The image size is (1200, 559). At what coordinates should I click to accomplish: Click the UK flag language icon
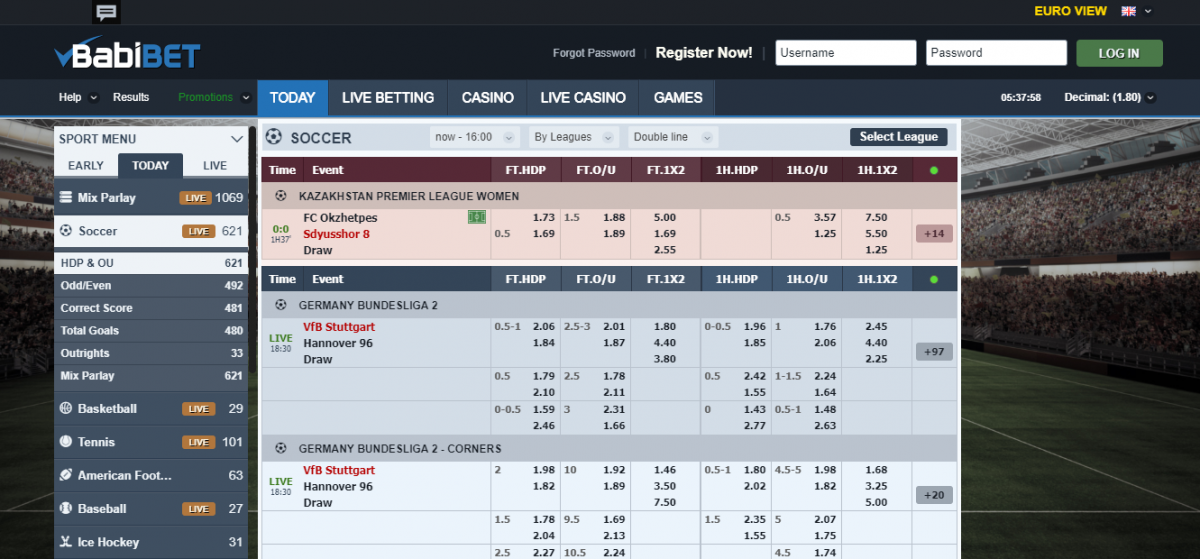(1128, 11)
